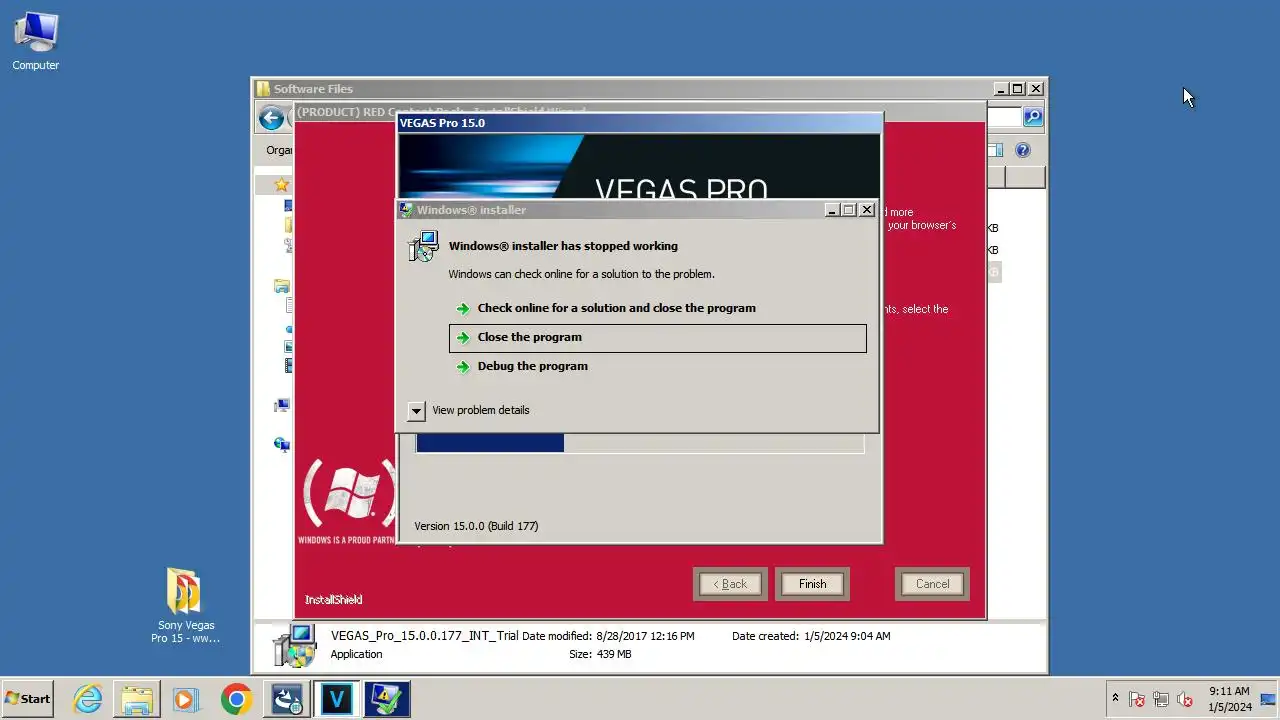This screenshot has height=720, width=1280.
Task: Click the green arrow beside Check online
Action: point(462,309)
